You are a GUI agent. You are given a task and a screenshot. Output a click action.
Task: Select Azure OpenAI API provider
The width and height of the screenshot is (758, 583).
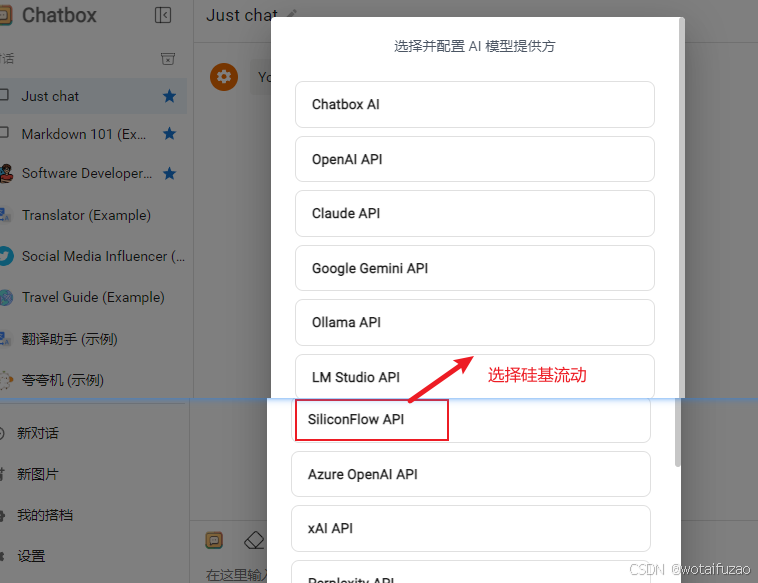coord(471,474)
